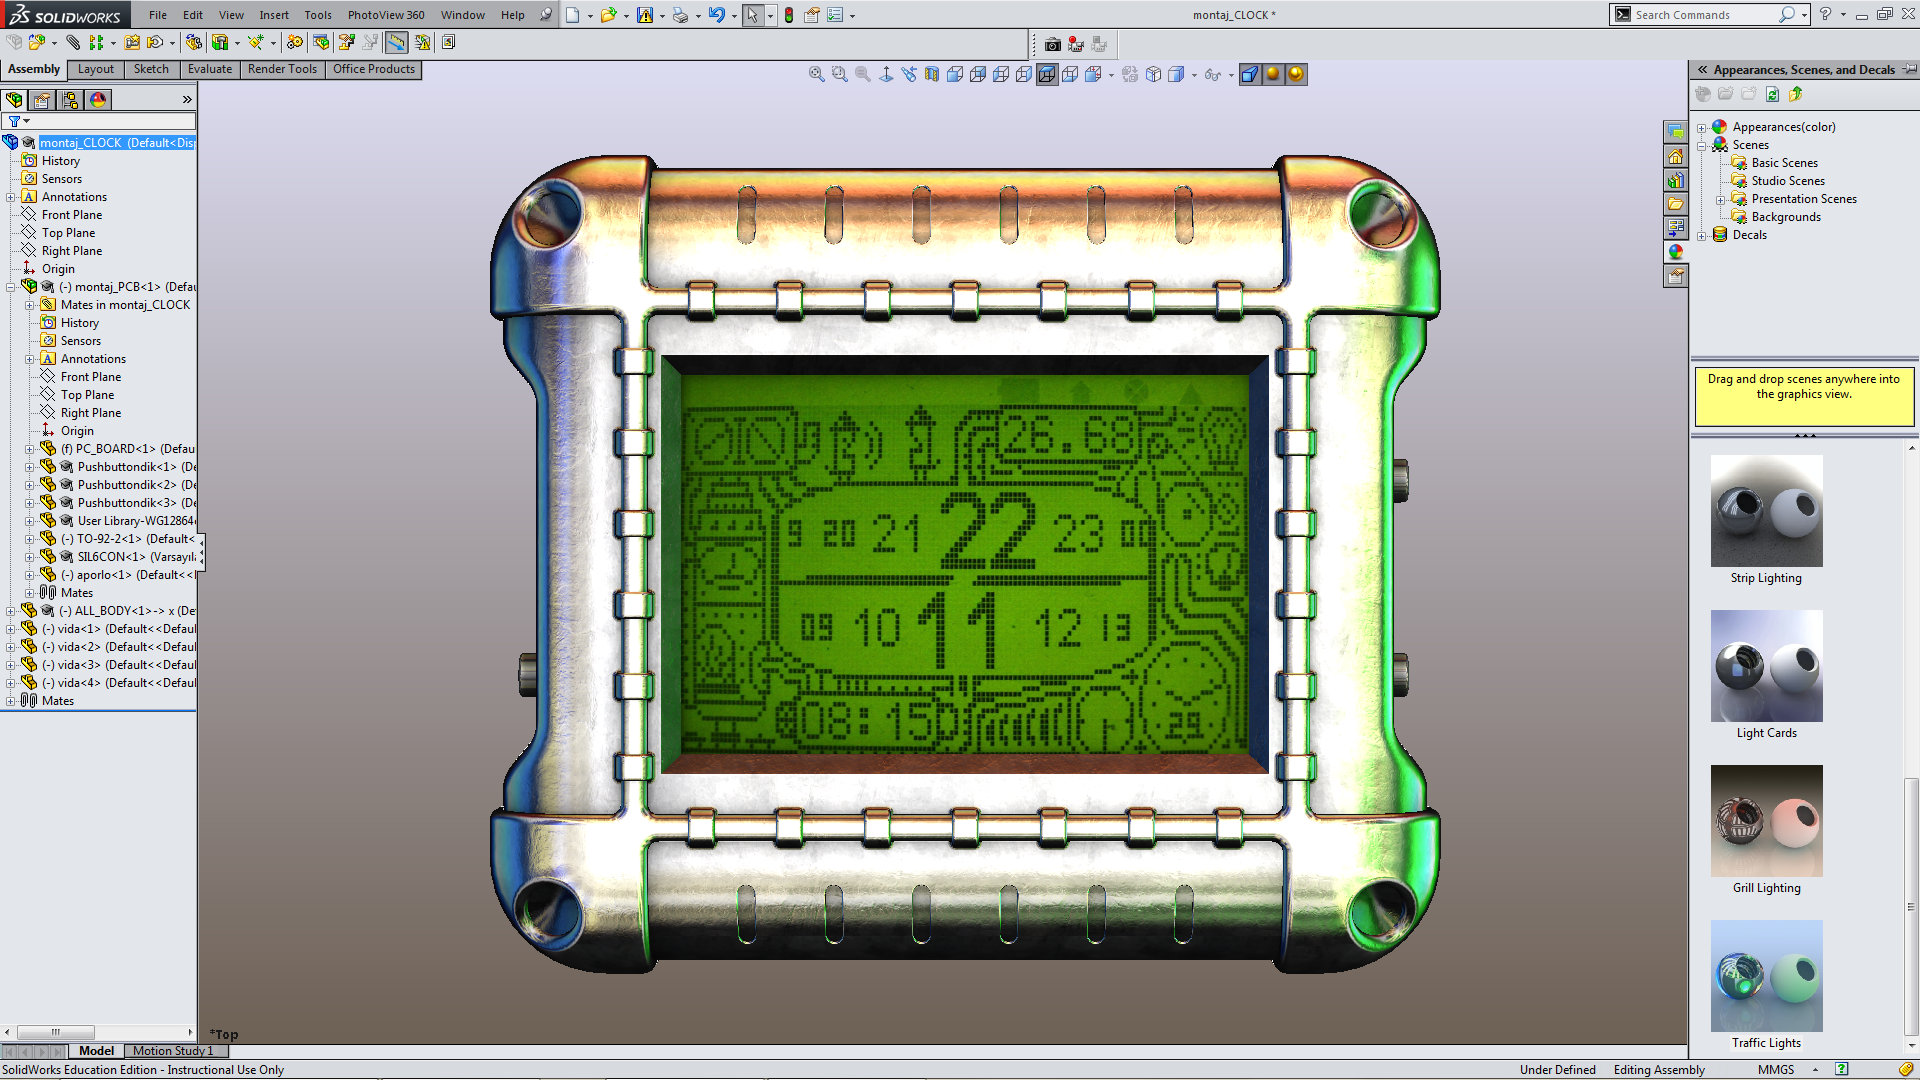Click the feature tree horizontal scrollbar

(98, 1032)
